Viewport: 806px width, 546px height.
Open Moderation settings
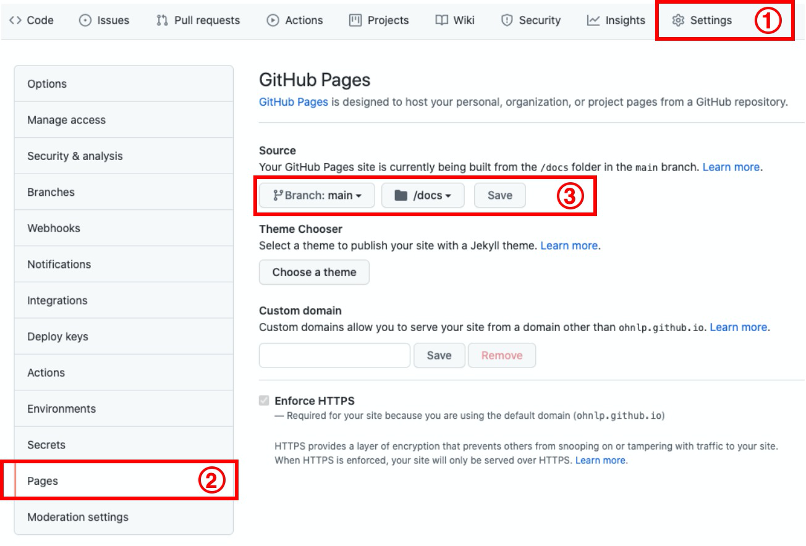(x=124, y=517)
